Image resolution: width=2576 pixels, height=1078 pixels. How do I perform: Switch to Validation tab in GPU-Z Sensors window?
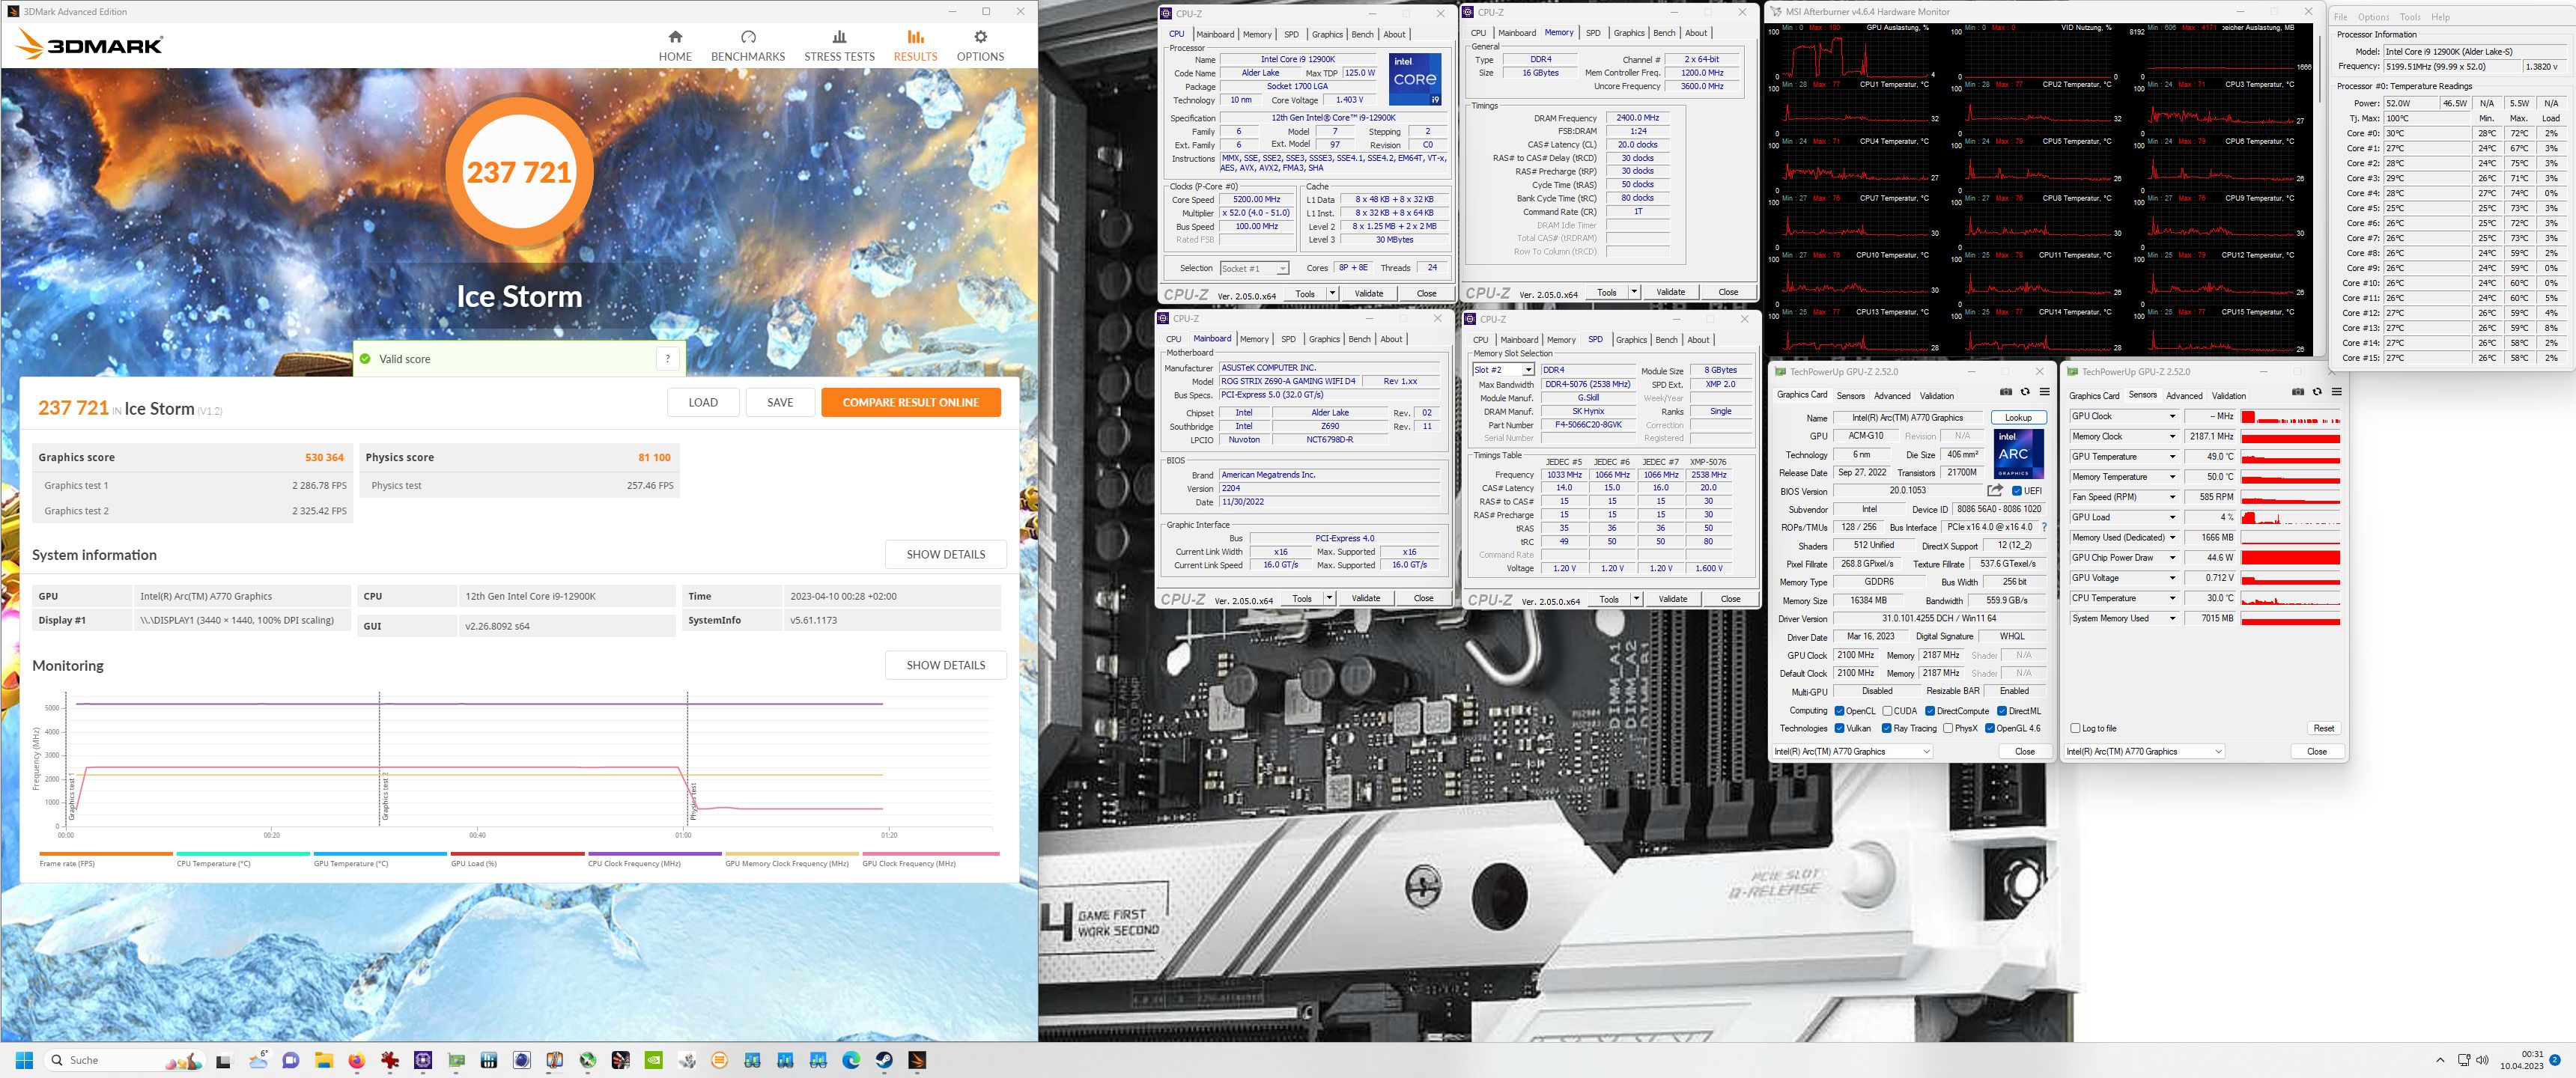(2229, 396)
